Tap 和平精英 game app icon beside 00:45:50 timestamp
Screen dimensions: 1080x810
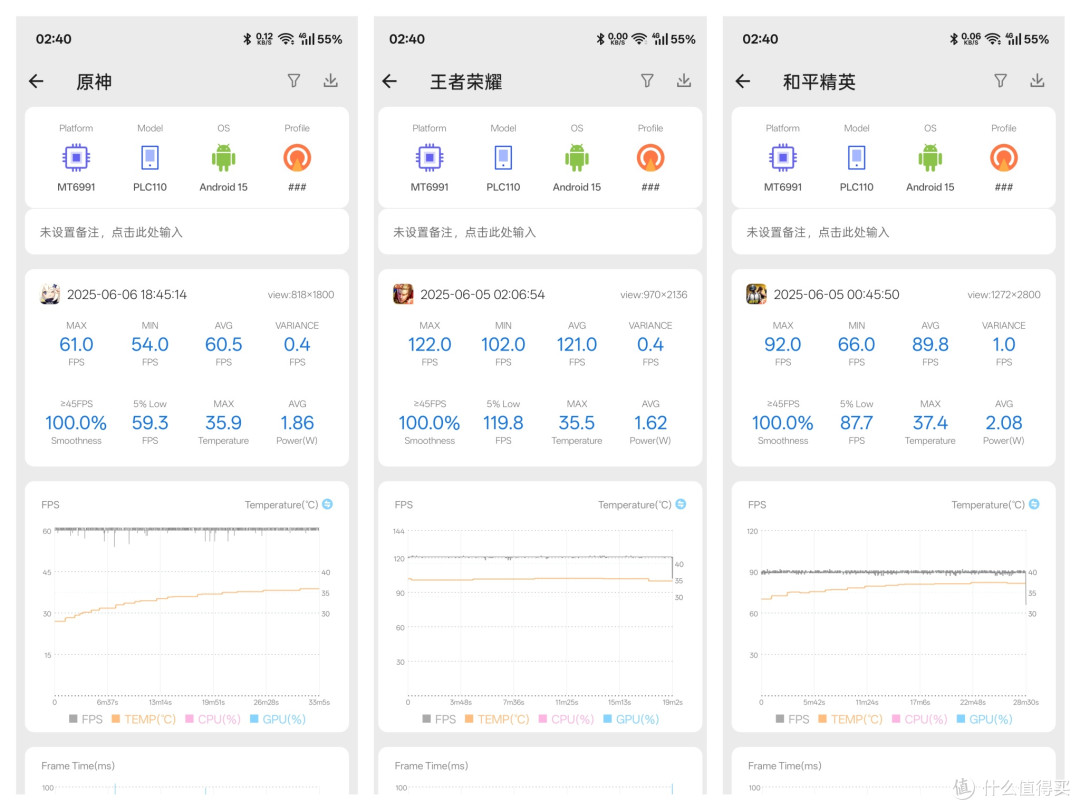click(x=757, y=294)
